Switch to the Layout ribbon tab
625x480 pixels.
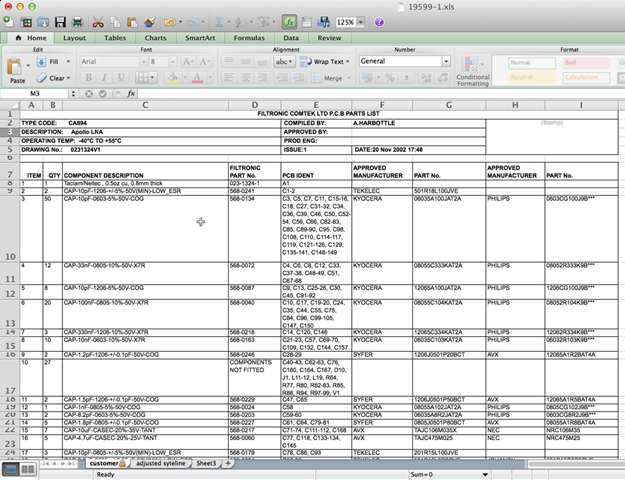74,38
